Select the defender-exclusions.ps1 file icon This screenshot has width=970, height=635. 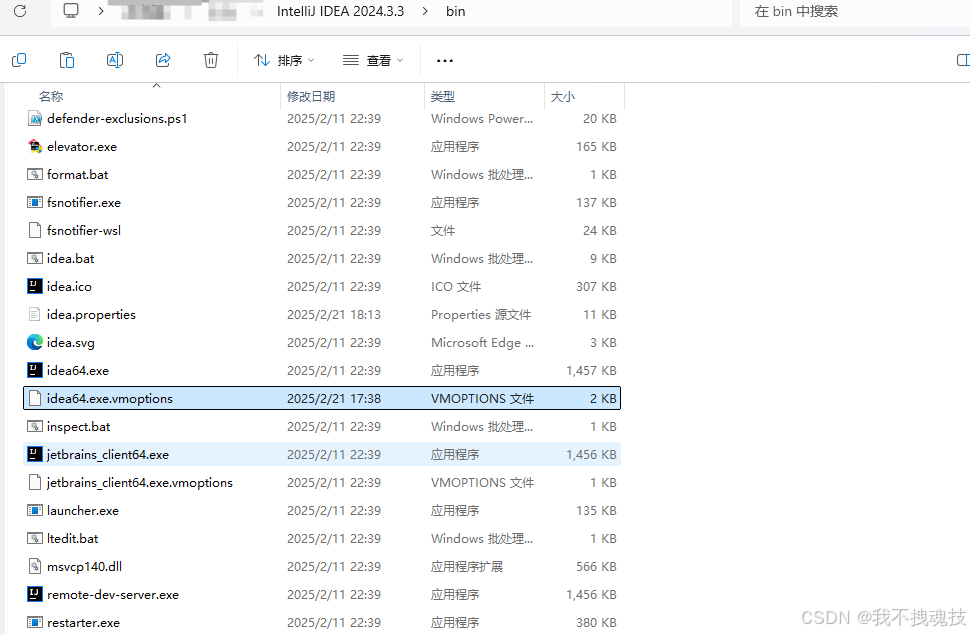35,118
